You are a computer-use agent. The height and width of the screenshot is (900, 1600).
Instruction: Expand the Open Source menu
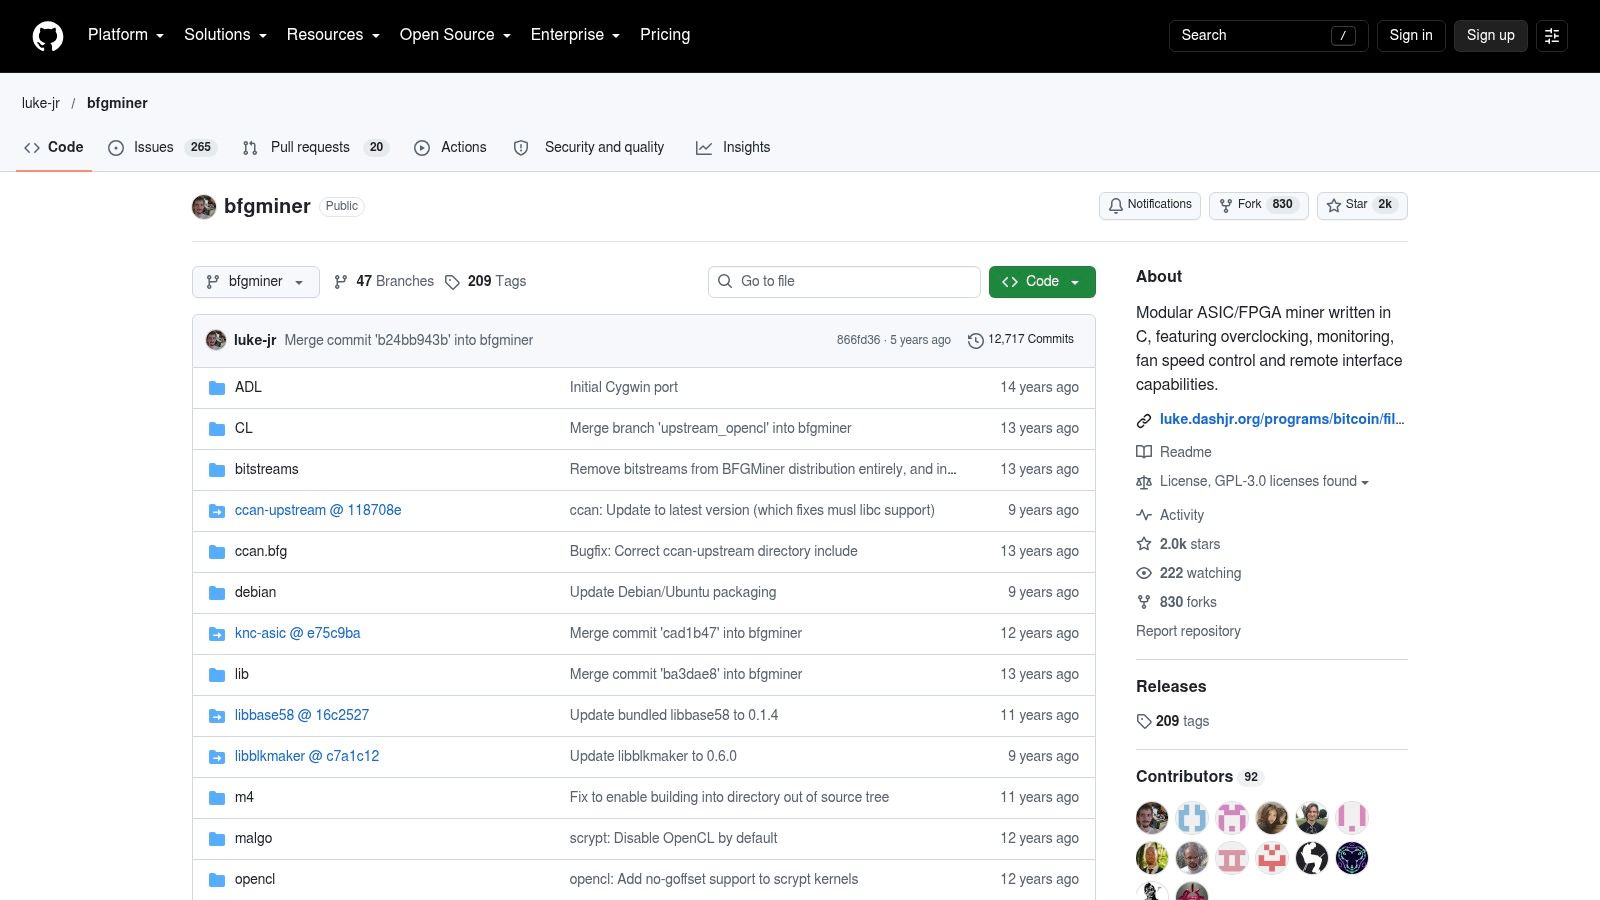[x=456, y=35]
